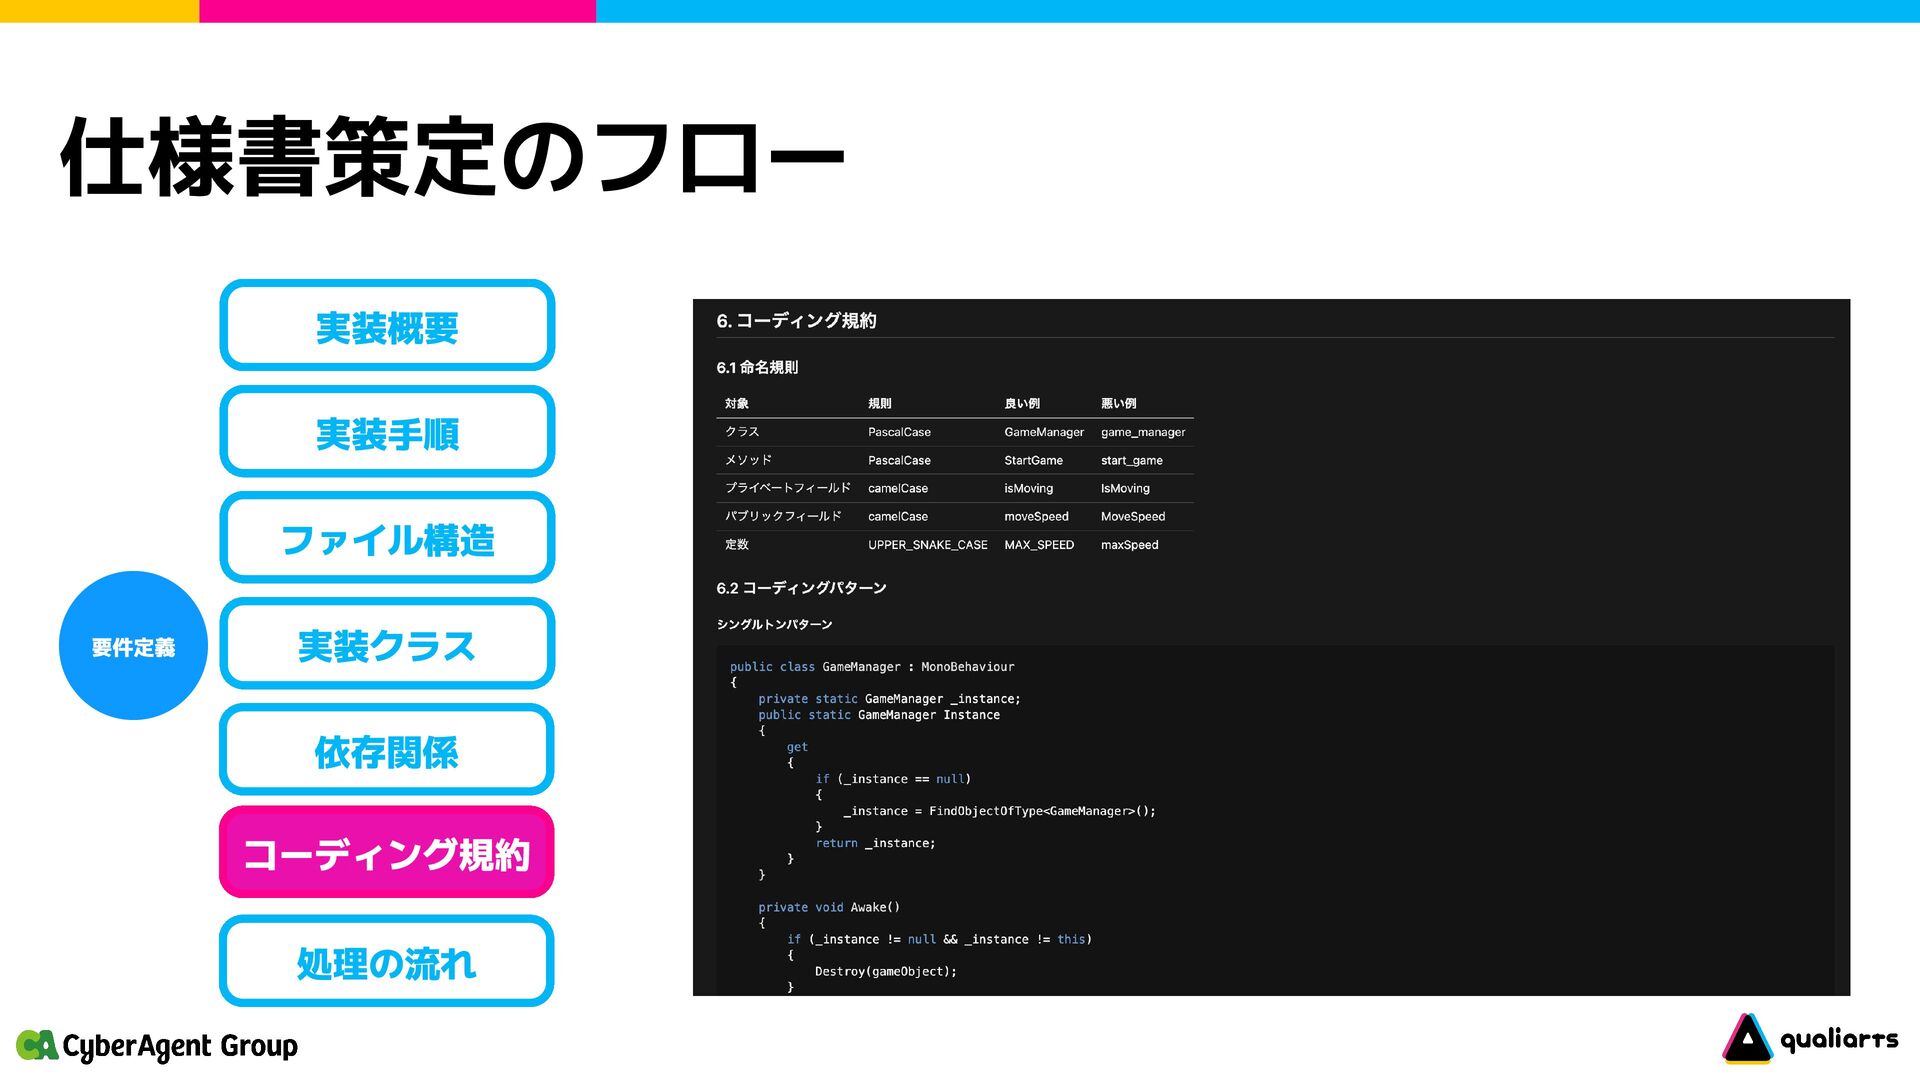Click the magenta segment of top color bar
The width and height of the screenshot is (1920, 1080).
tap(397, 11)
